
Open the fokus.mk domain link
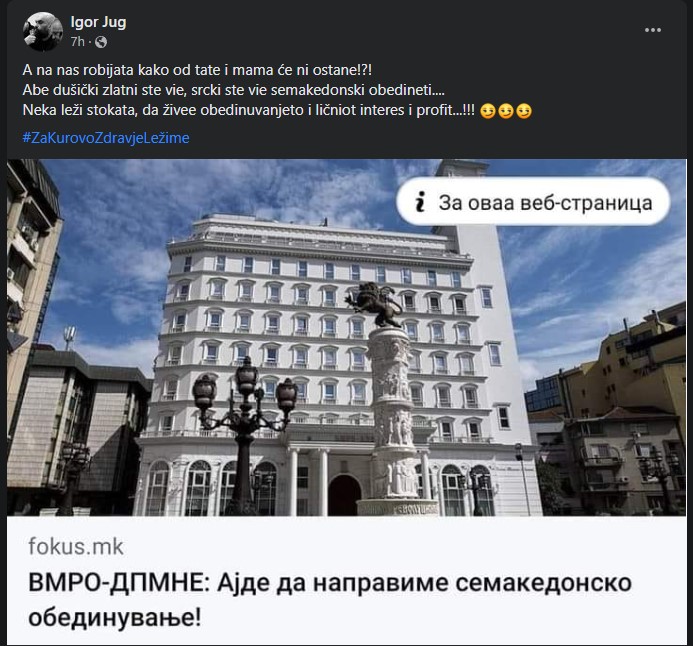point(76,547)
